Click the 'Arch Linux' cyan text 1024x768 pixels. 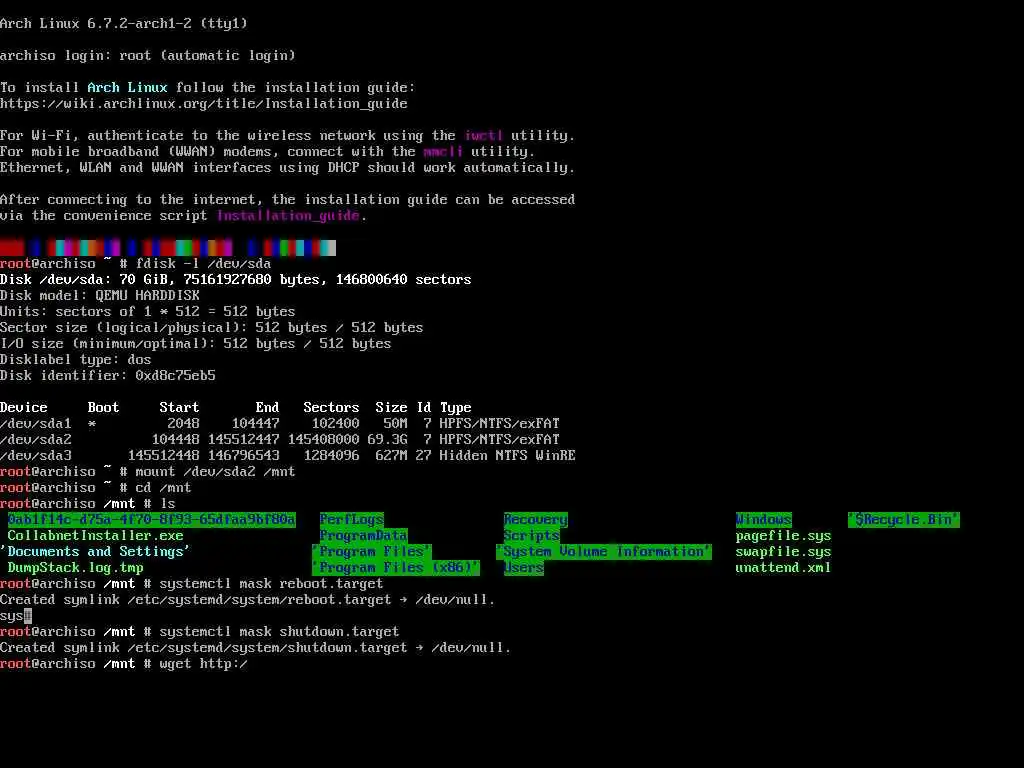coord(127,88)
